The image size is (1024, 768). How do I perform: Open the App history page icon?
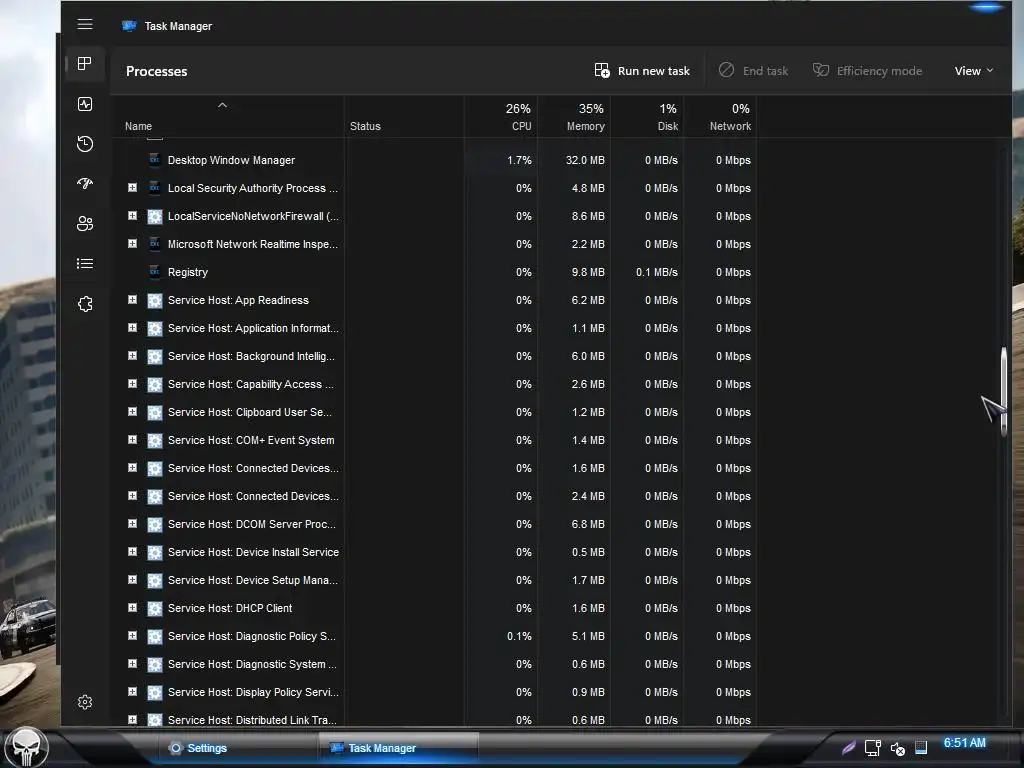tap(85, 144)
